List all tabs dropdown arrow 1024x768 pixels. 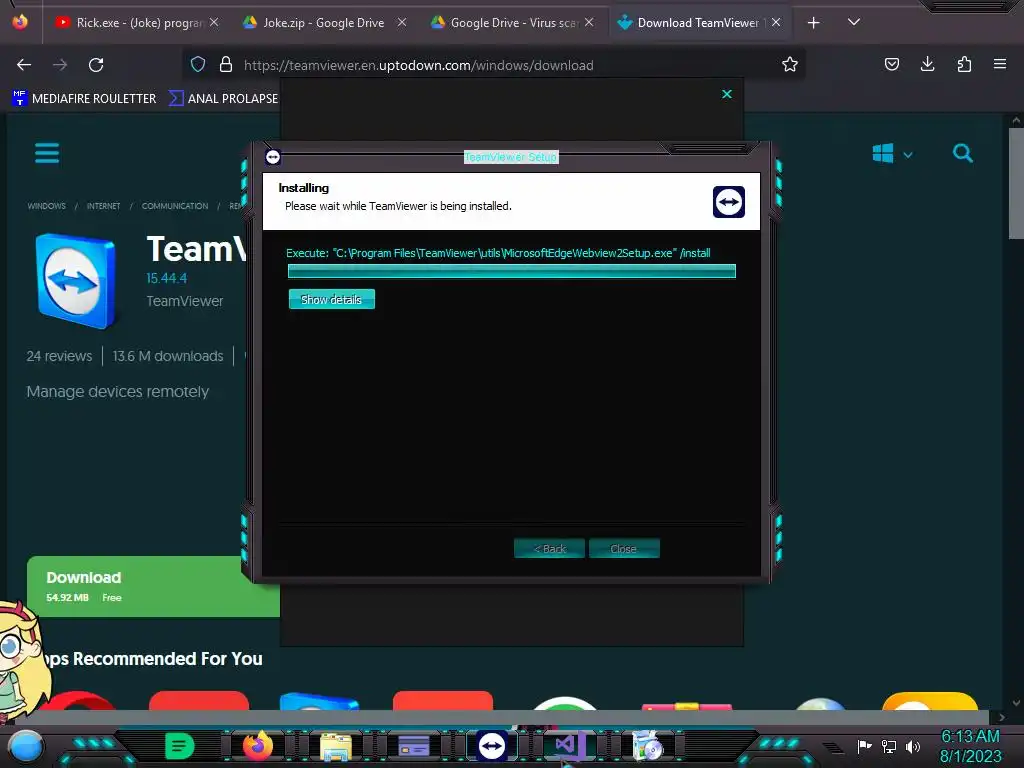tap(854, 22)
